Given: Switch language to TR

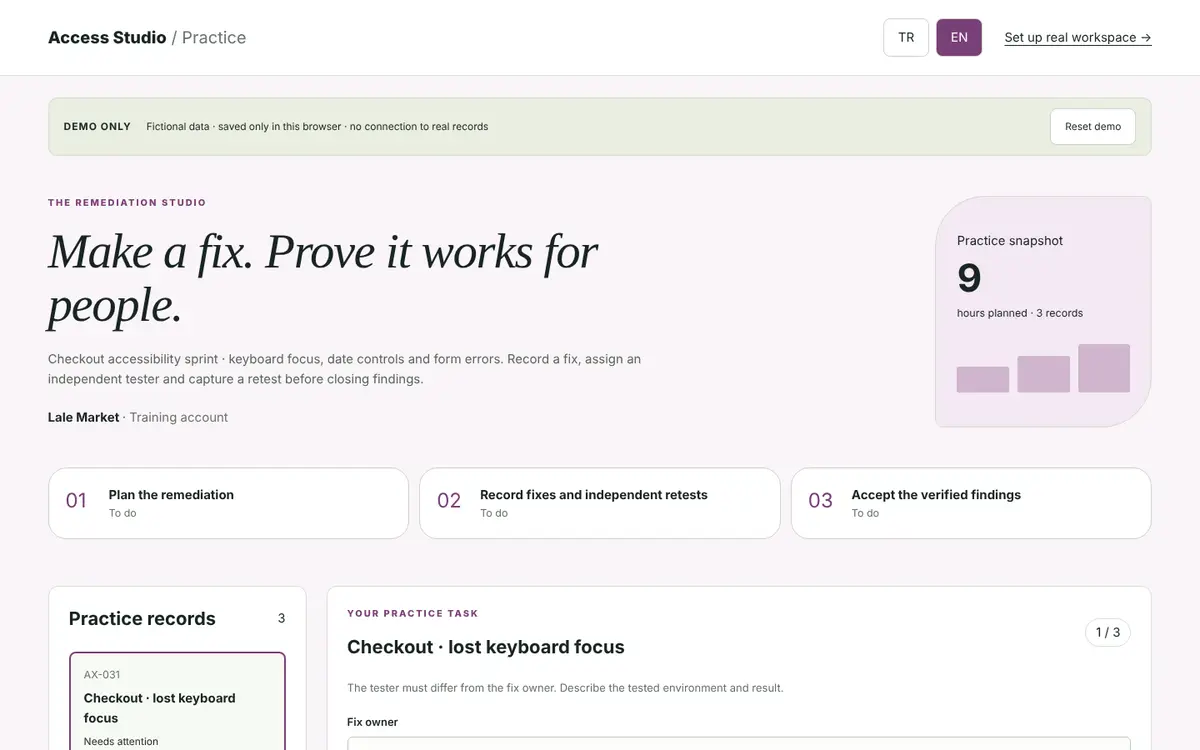Looking at the screenshot, I should [x=906, y=38].
